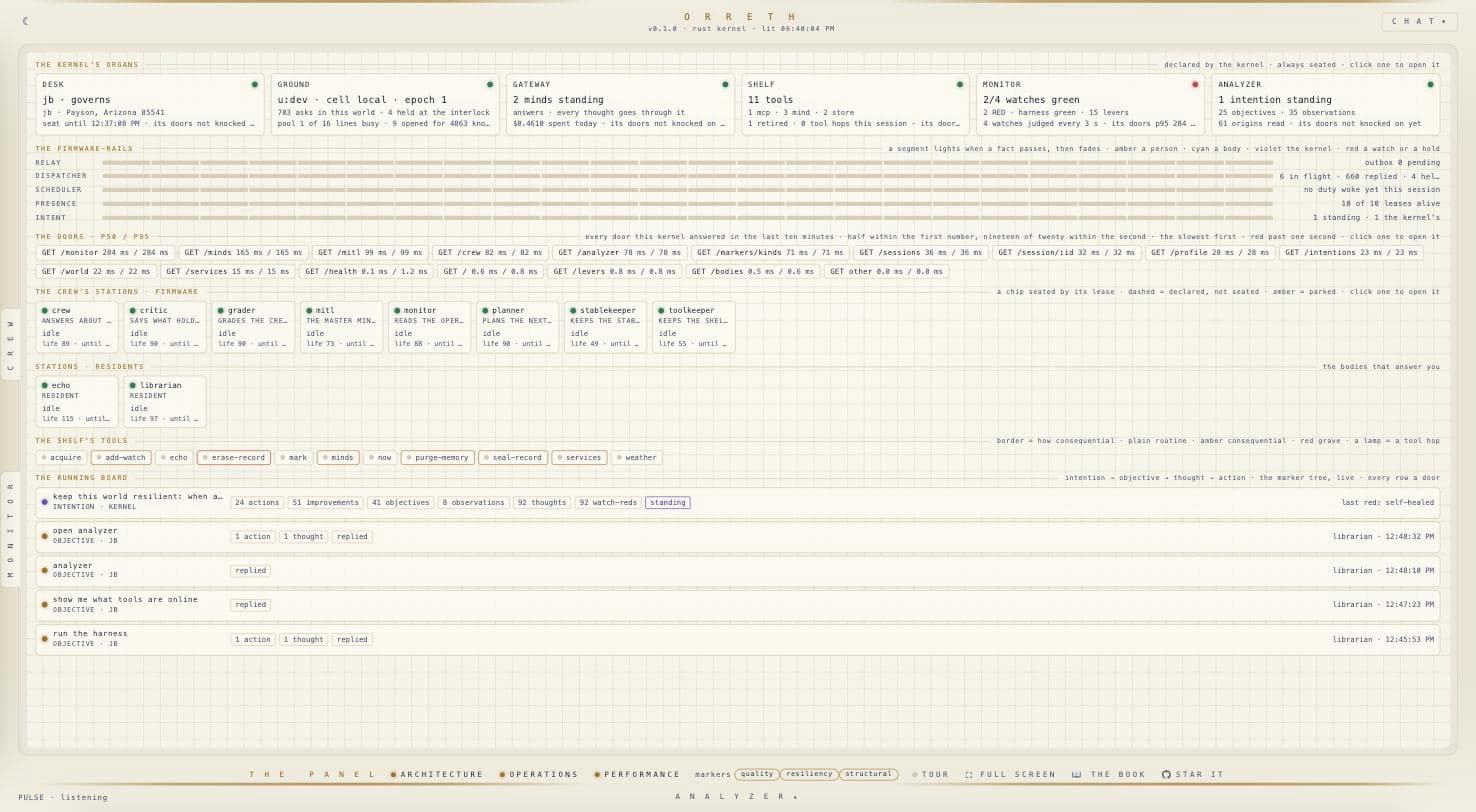Expand the Analyzer drawer at bottom
The height and width of the screenshot is (812, 1476).
click(738, 797)
